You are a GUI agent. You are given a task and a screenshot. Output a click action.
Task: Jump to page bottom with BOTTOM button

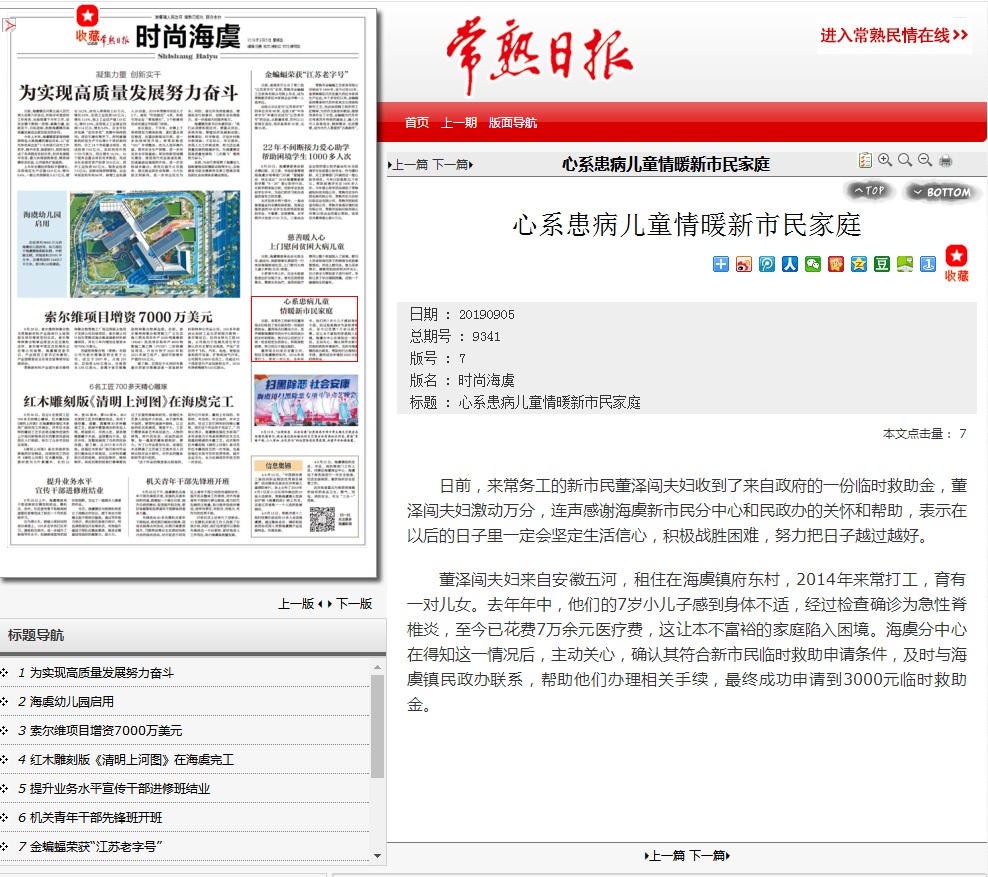pos(942,192)
